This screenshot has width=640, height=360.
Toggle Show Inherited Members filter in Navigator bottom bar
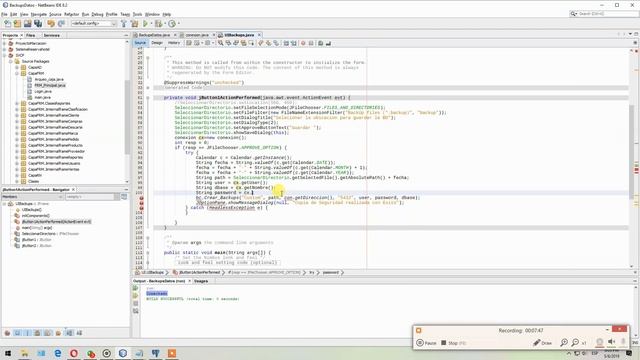pos(7,333)
